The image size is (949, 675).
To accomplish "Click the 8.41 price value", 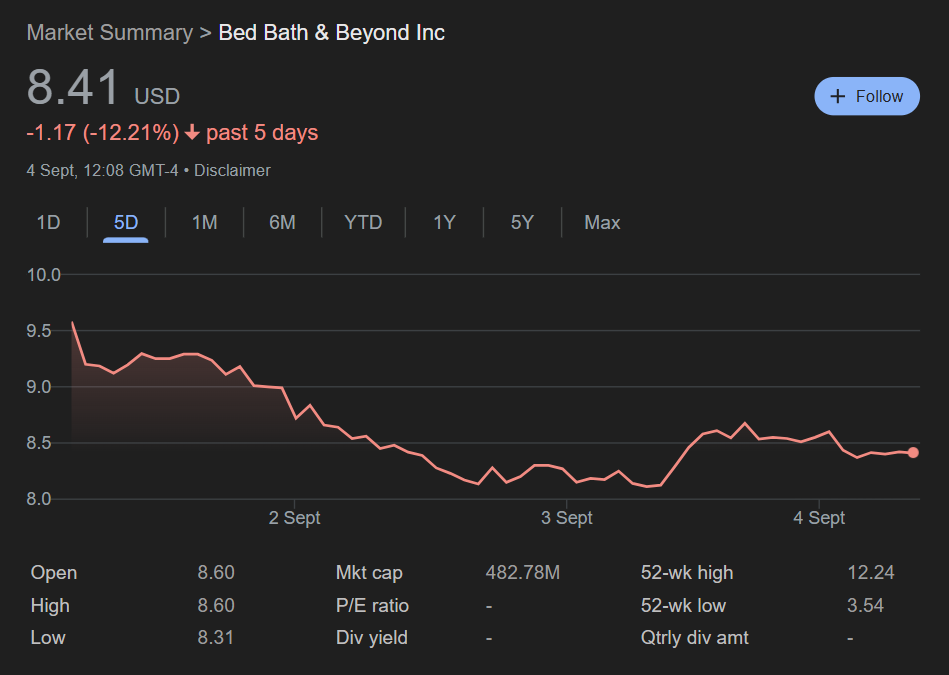I will click(x=73, y=87).
